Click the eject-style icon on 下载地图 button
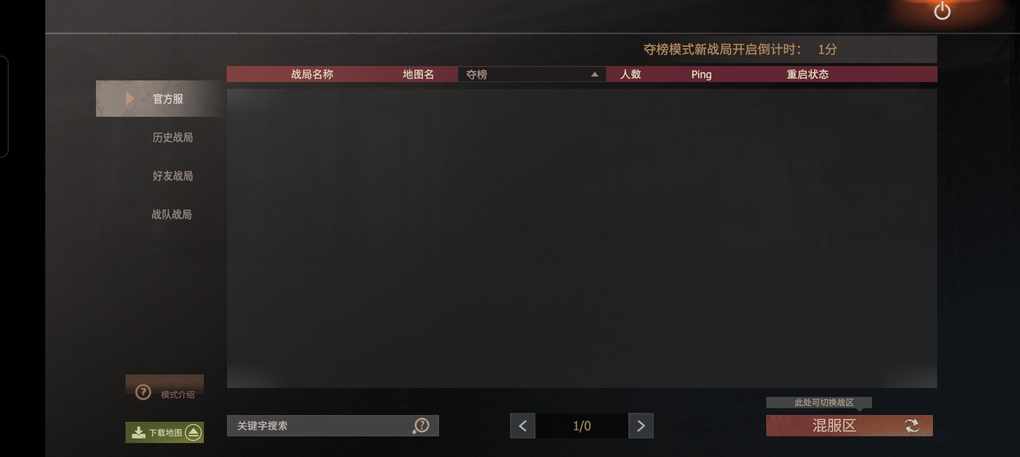The height and width of the screenshot is (457, 1020). [193, 432]
